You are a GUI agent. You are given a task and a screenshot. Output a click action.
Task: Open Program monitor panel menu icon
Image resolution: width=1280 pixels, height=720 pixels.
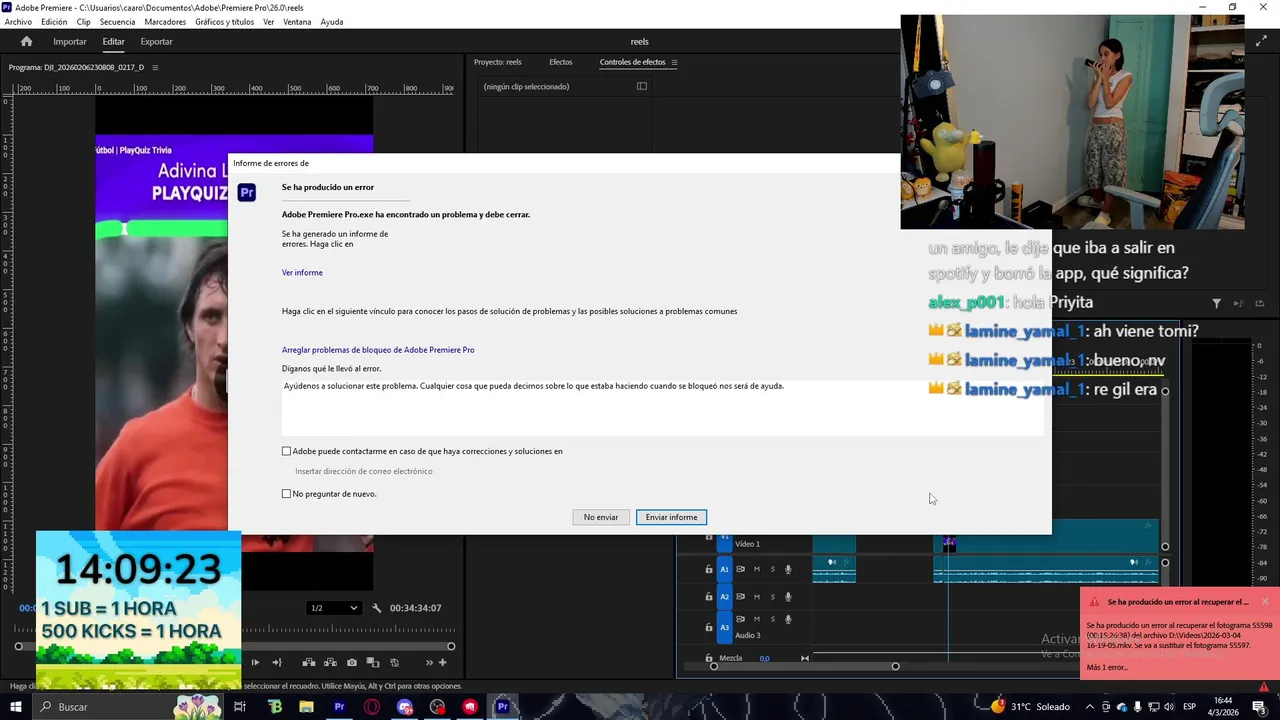[x=155, y=67]
